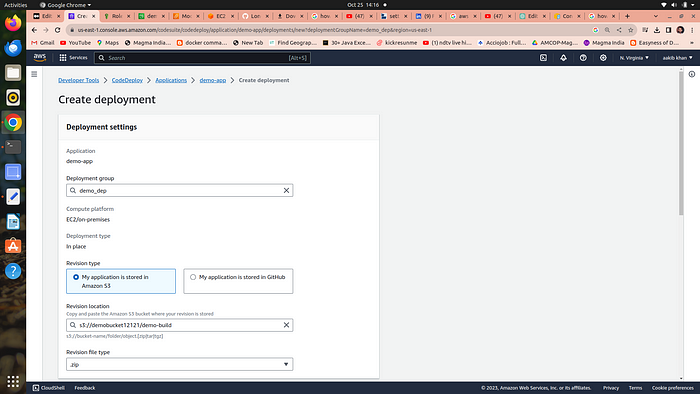Launch Firefox from the dock
Screen dimensions: 700x394
point(13,23)
